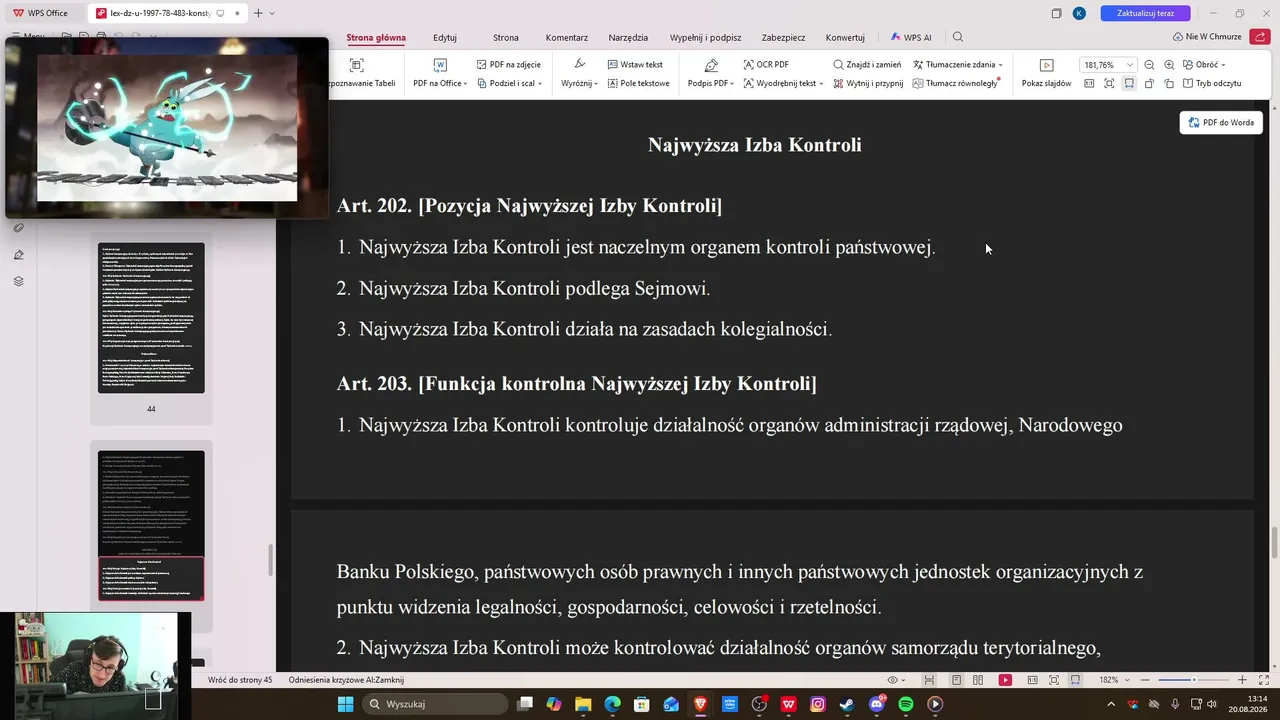Viewport: 1280px width, 720px height.
Task: Toggle fit-width view in the toolbar
Action: [1129, 83]
